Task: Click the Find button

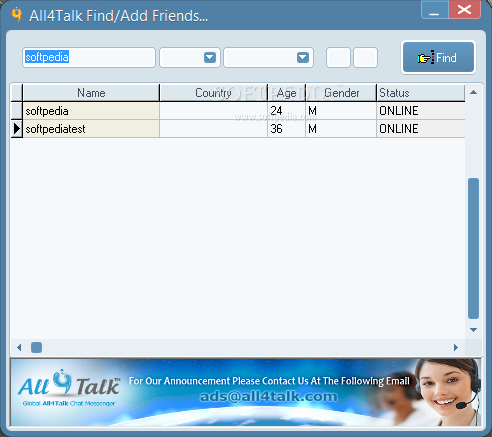Action: click(x=438, y=57)
